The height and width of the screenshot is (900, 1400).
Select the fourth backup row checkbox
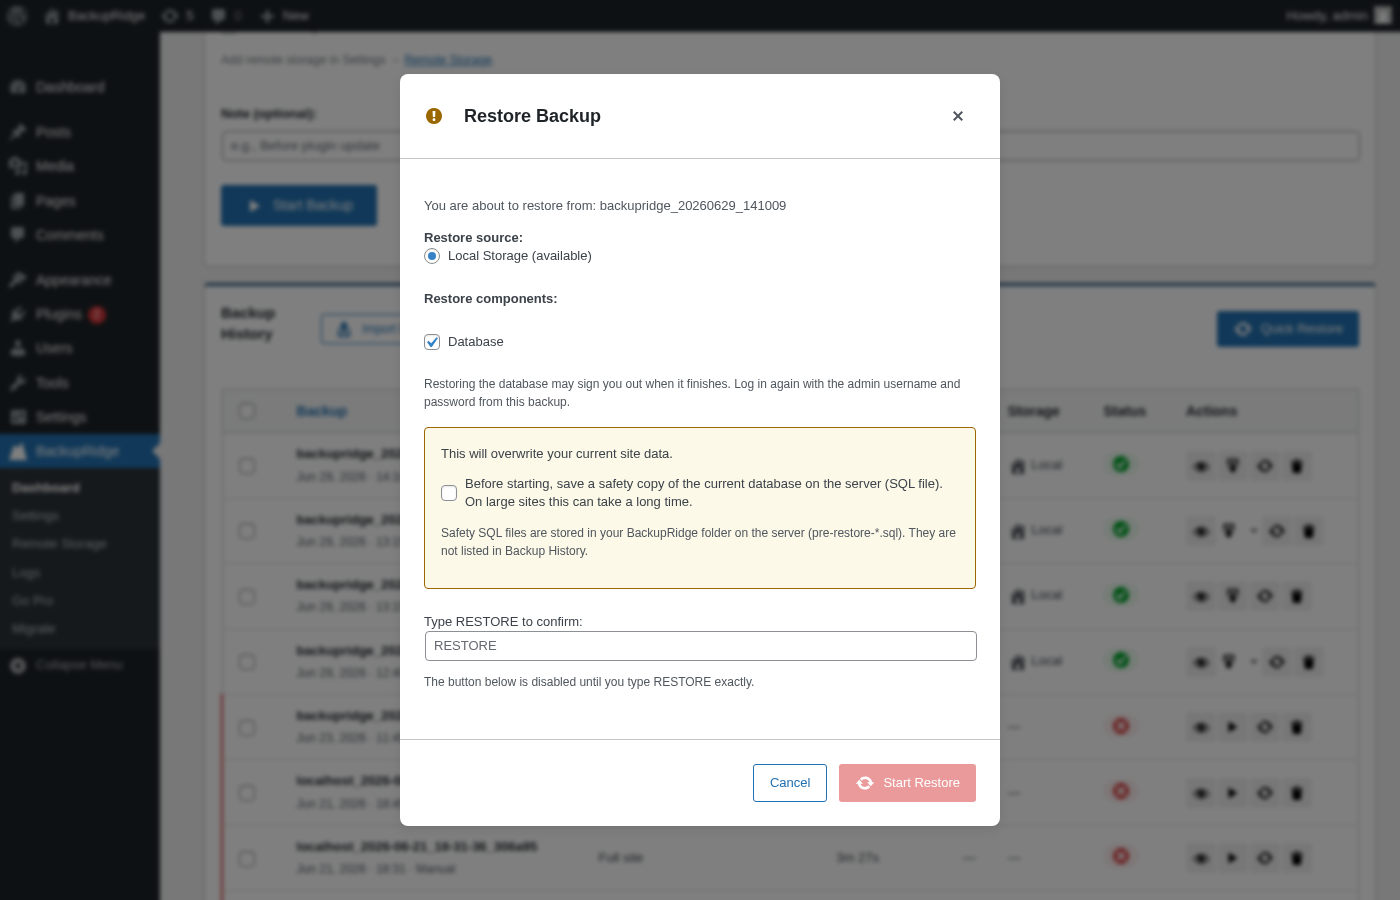pyautogui.click(x=247, y=662)
